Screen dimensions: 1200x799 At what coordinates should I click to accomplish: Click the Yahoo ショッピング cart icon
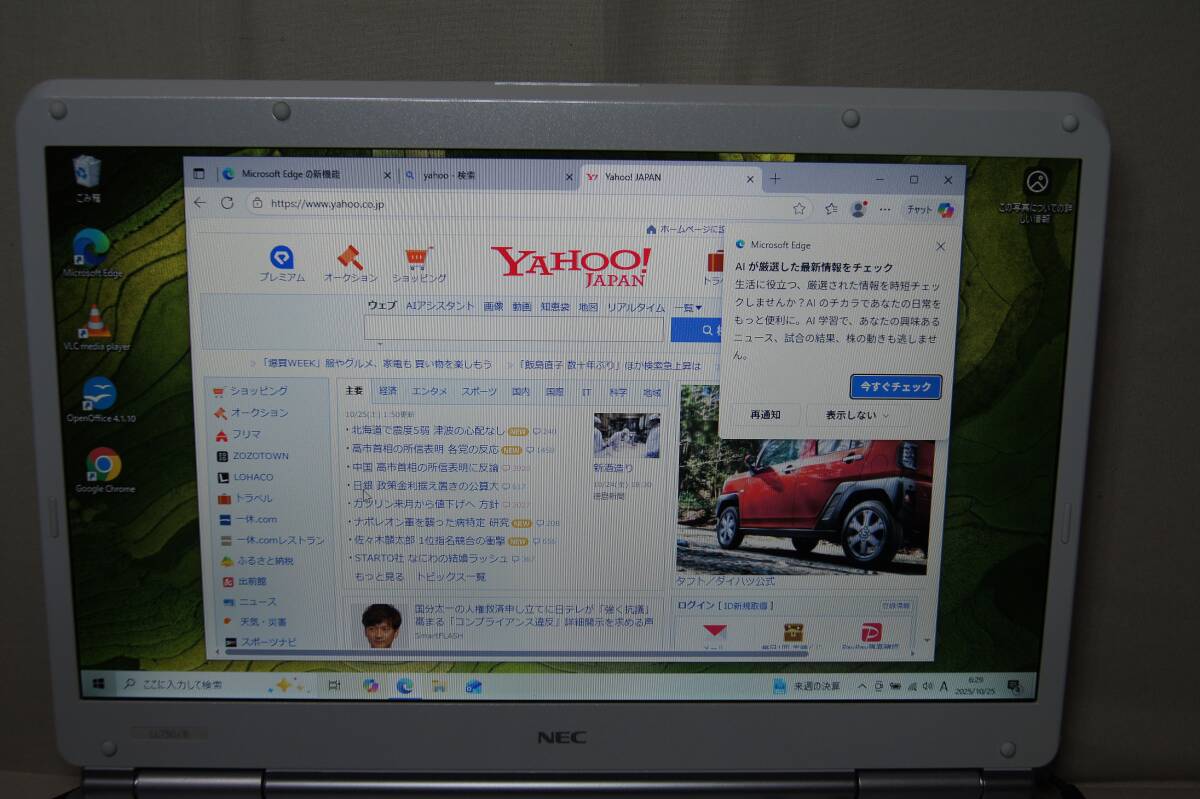[419, 266]
